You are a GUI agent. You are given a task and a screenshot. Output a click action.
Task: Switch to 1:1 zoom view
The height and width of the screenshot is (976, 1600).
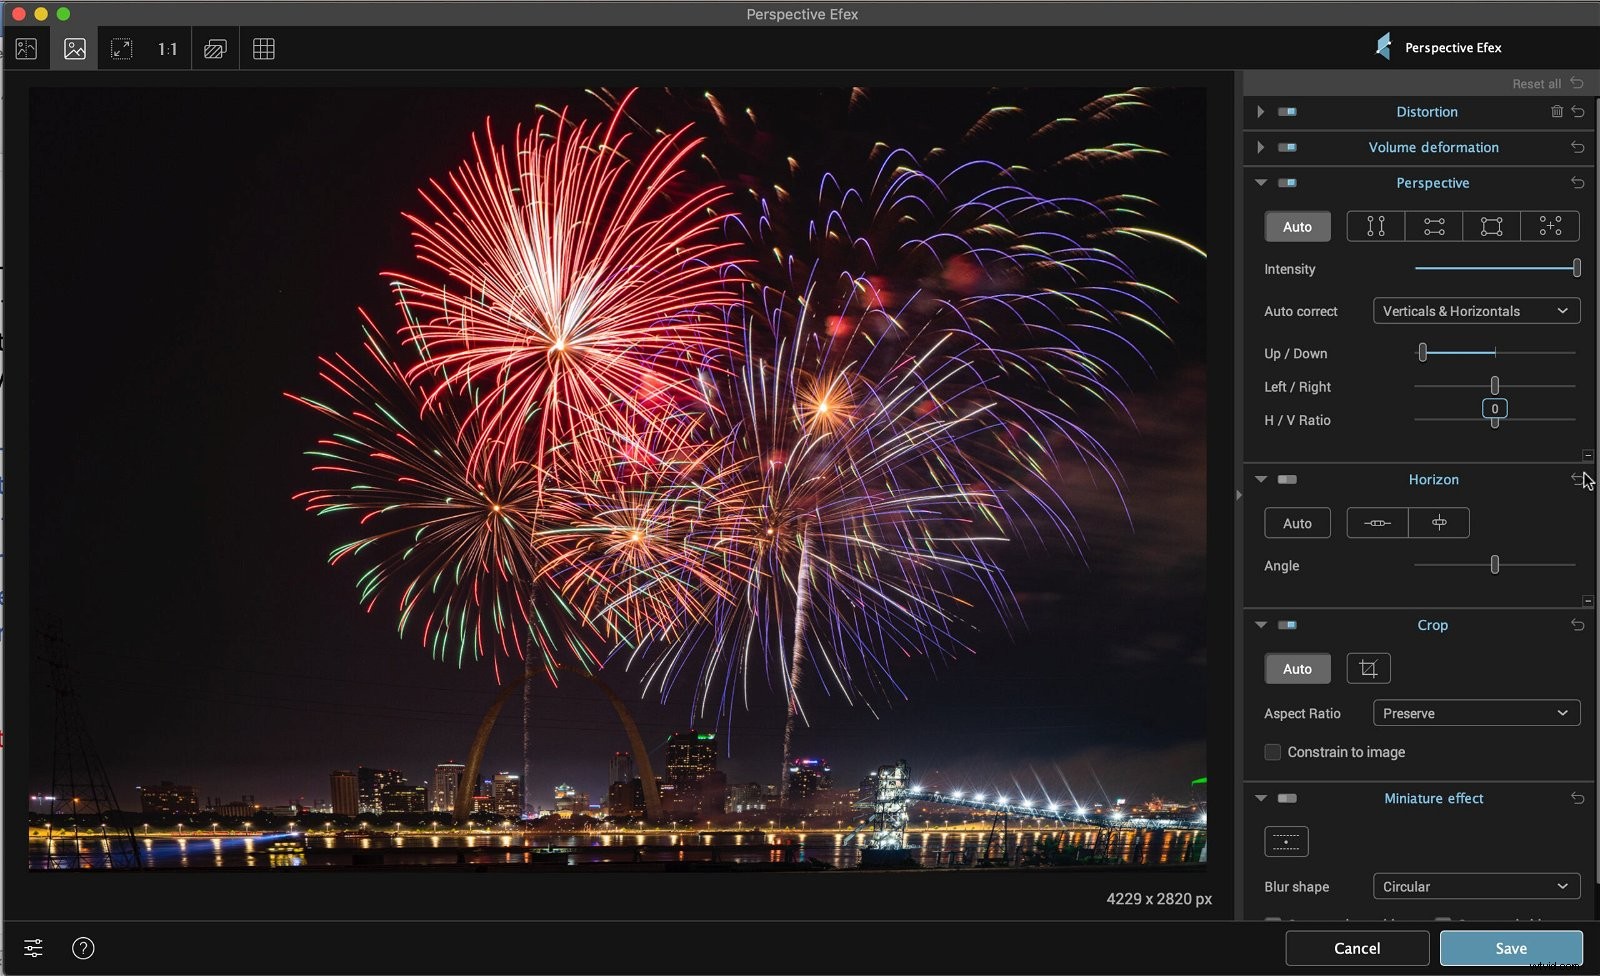click(x=167, y=48)
